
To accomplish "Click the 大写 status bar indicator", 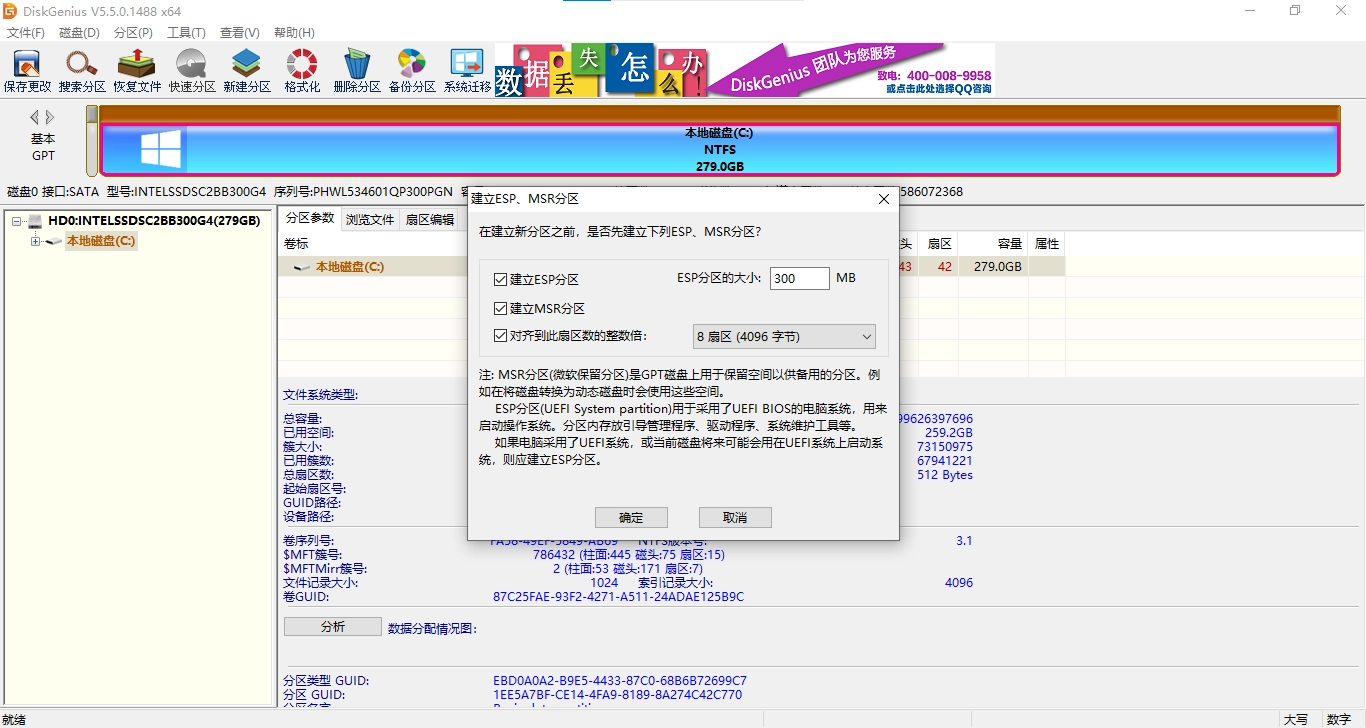I will (1296, 720).
